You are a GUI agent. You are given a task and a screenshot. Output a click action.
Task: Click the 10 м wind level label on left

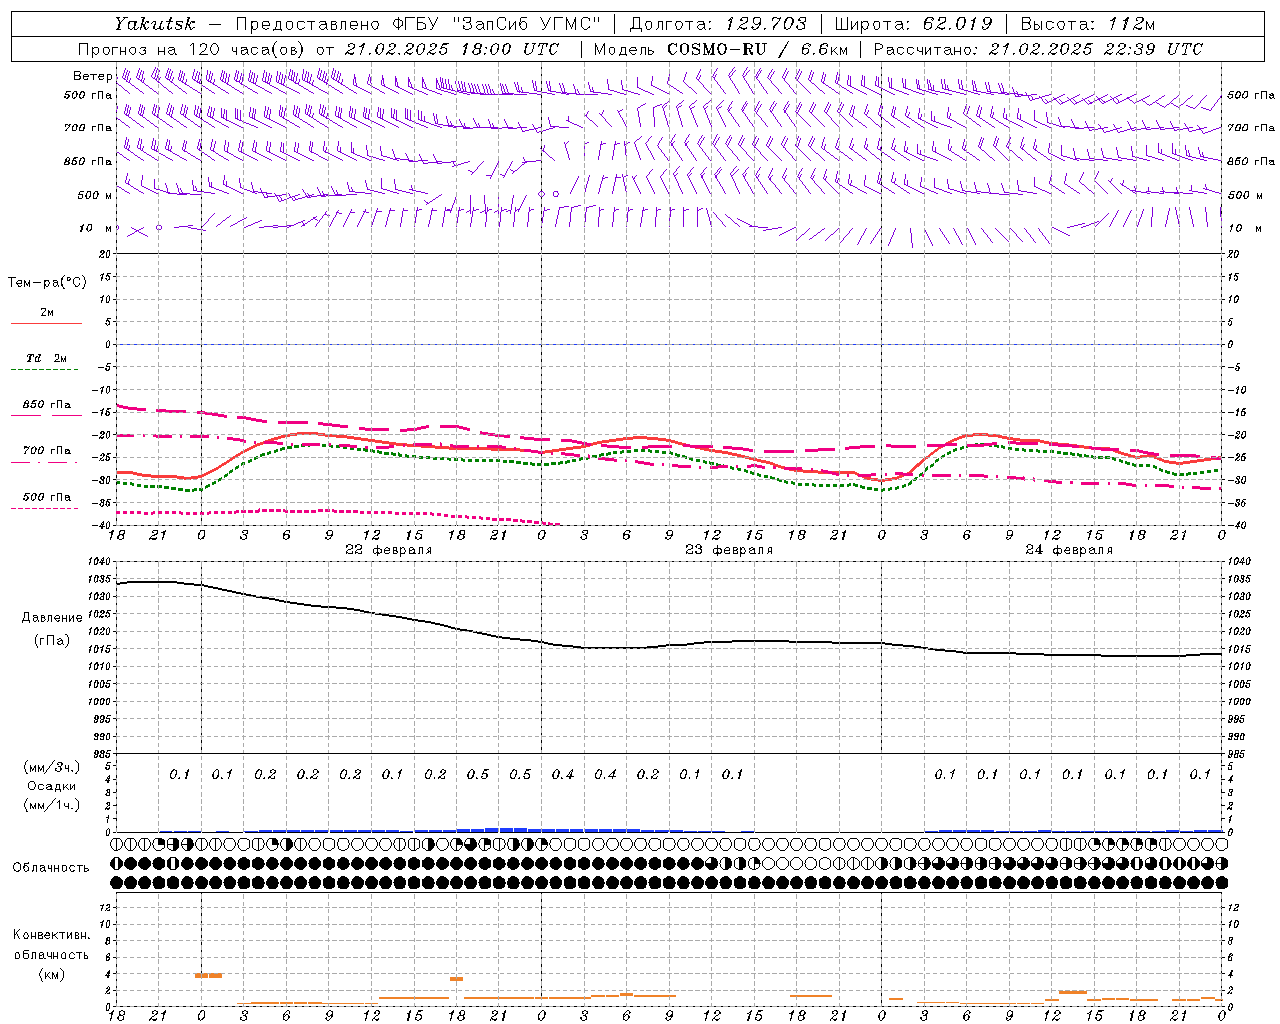[96, 228]
